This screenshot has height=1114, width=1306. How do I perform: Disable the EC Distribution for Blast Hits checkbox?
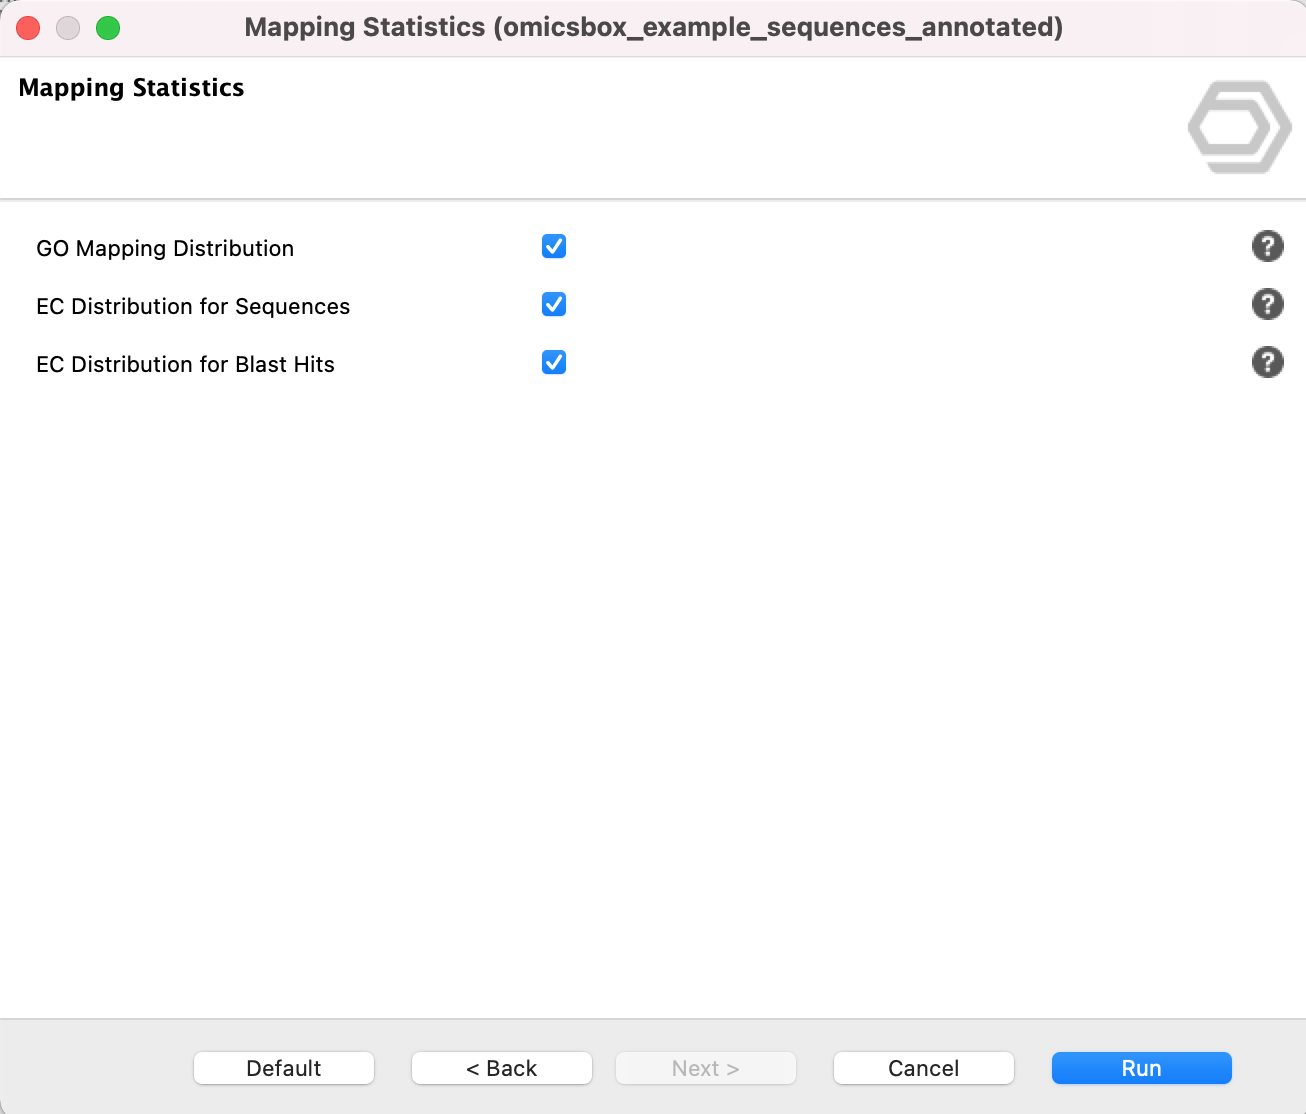point(554,362)
